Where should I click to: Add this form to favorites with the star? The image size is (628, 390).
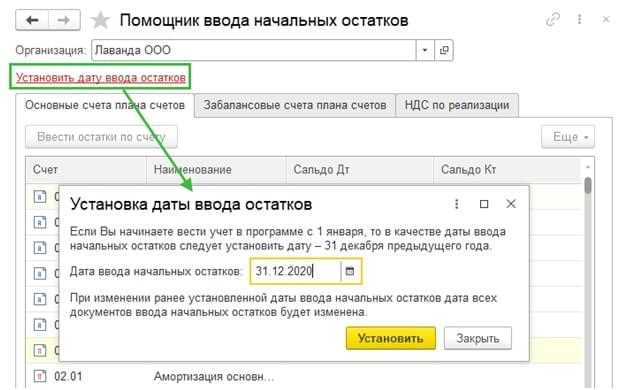100,20
